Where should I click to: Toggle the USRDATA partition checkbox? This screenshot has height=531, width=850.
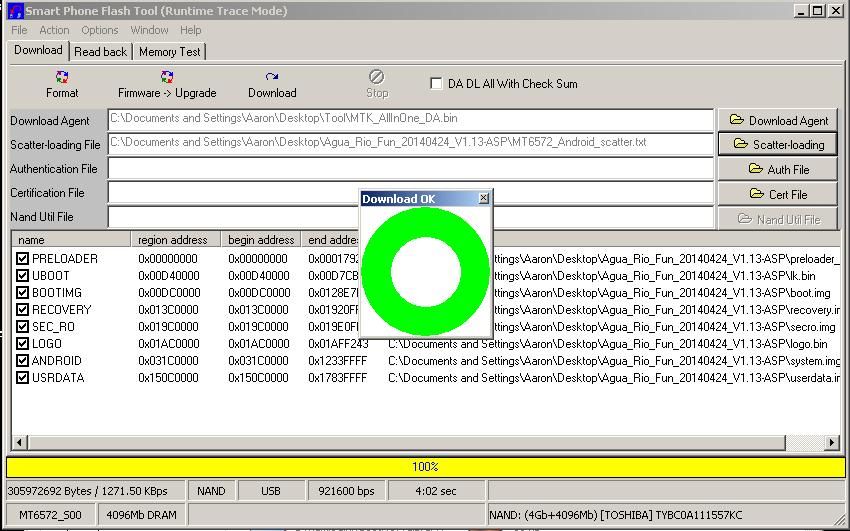tap(22, 378)
